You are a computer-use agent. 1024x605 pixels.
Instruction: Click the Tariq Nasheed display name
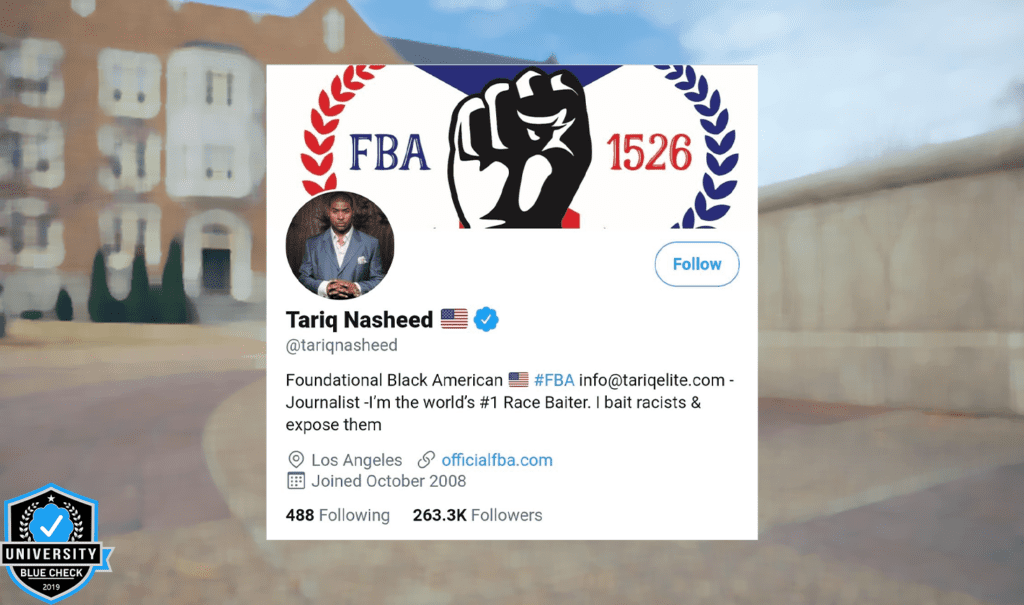click(359, 319)
